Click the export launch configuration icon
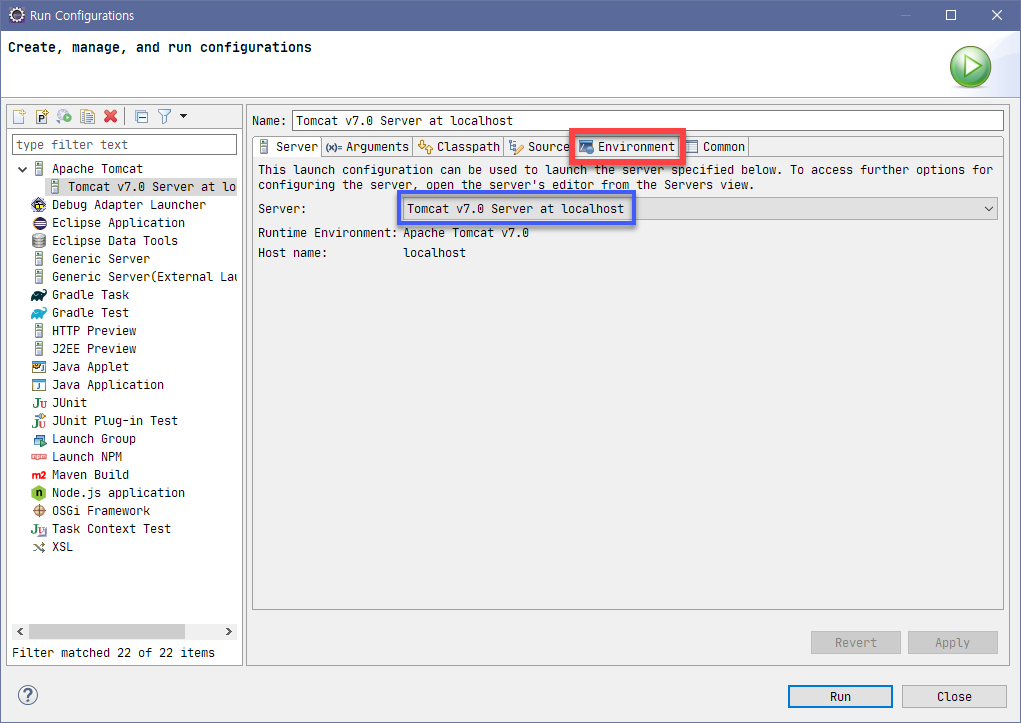The width and height of the screenshot is (1021, 723). tap(64, 117)
